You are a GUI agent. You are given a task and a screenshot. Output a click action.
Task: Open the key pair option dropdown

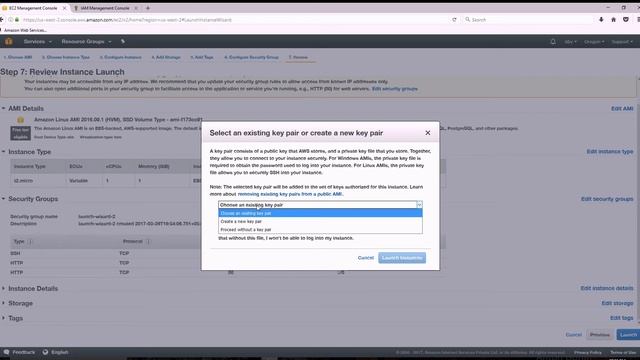320,204
